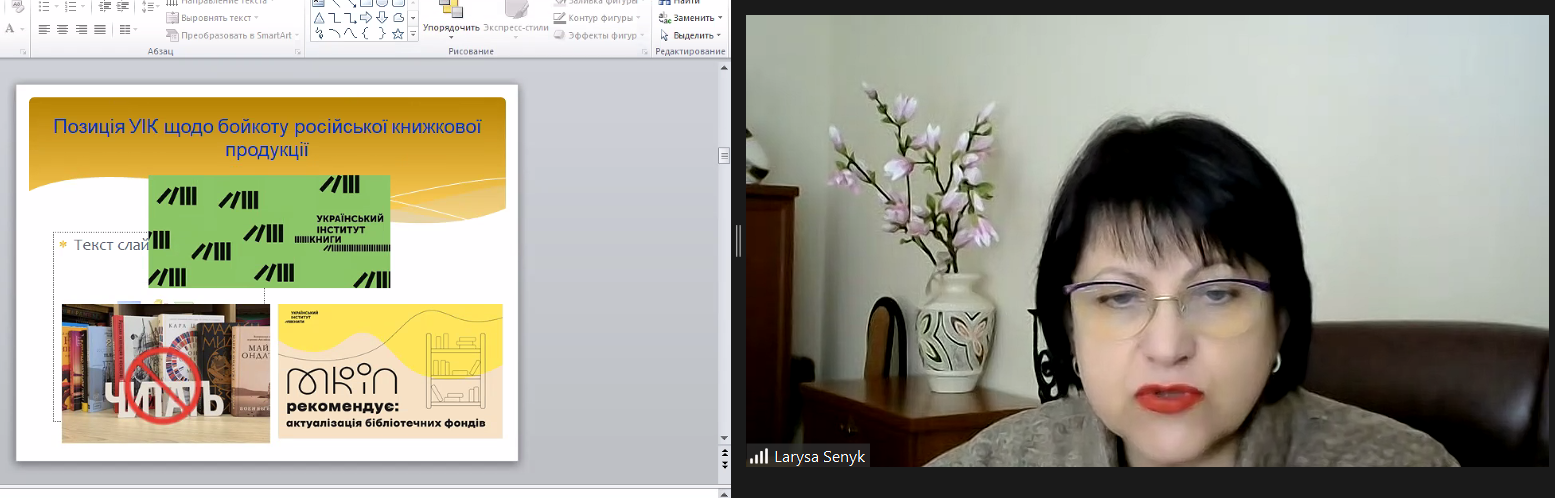1555x498 pixels.
Task: Select the curve shape
Action: coord(350,33)
